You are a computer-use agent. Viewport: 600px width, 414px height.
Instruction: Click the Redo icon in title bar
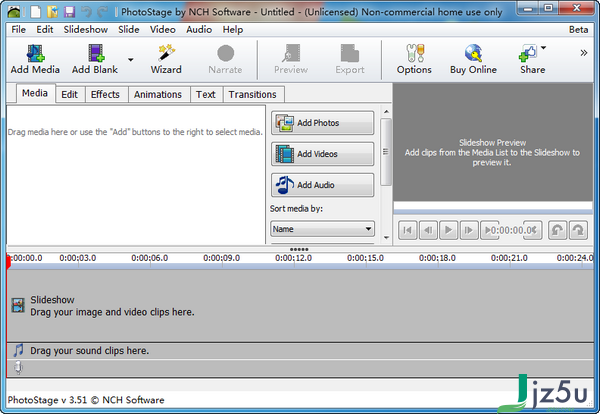(x=102, y=12)
